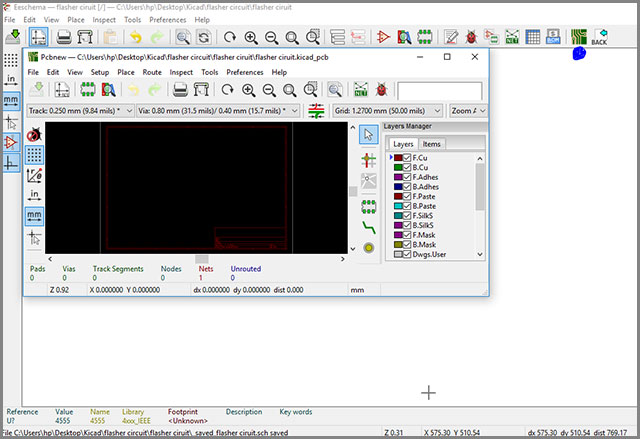Open Pcbnew Route menu

152,72
